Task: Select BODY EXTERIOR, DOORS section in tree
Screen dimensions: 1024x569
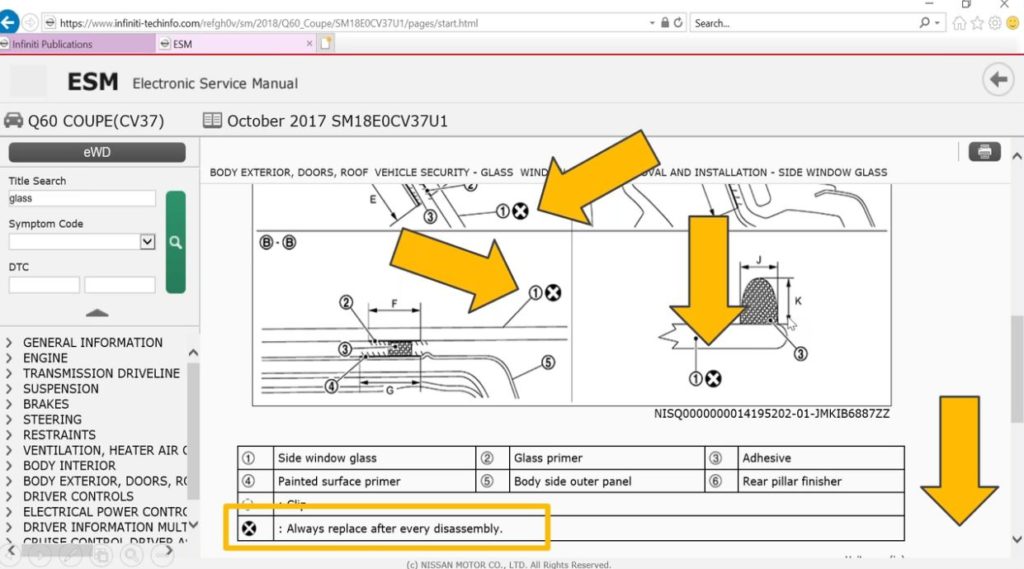Action: point(104,481)
